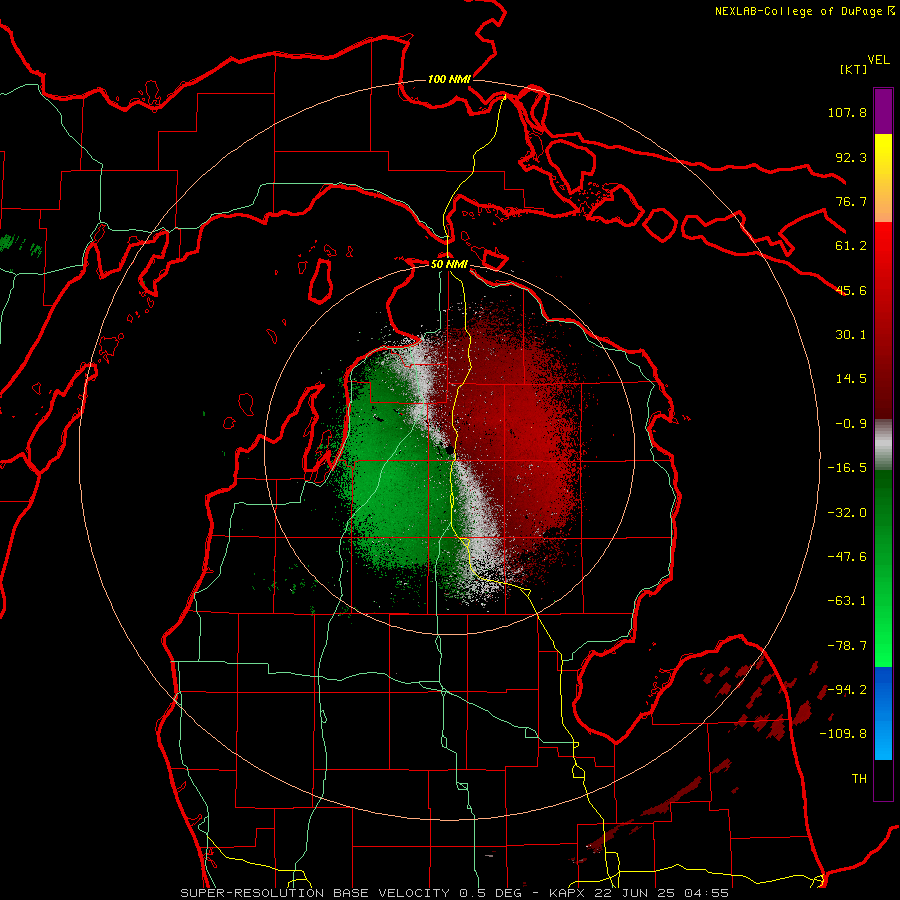The width and height of the screenshot is (900, 900).
Task: Select the -32.0 scale value
Action: click(x=847, y=513)
